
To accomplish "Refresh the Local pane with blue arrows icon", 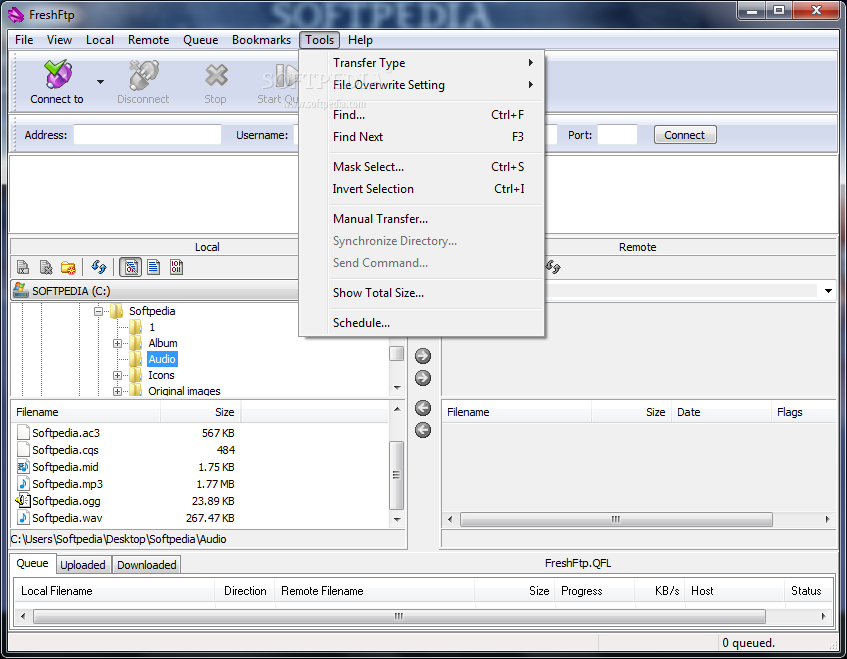I will 99,266.
